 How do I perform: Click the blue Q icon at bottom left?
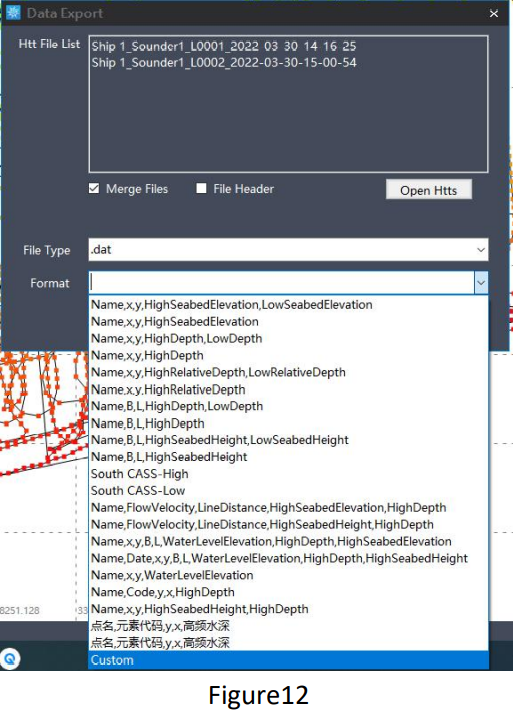[10, 659]
